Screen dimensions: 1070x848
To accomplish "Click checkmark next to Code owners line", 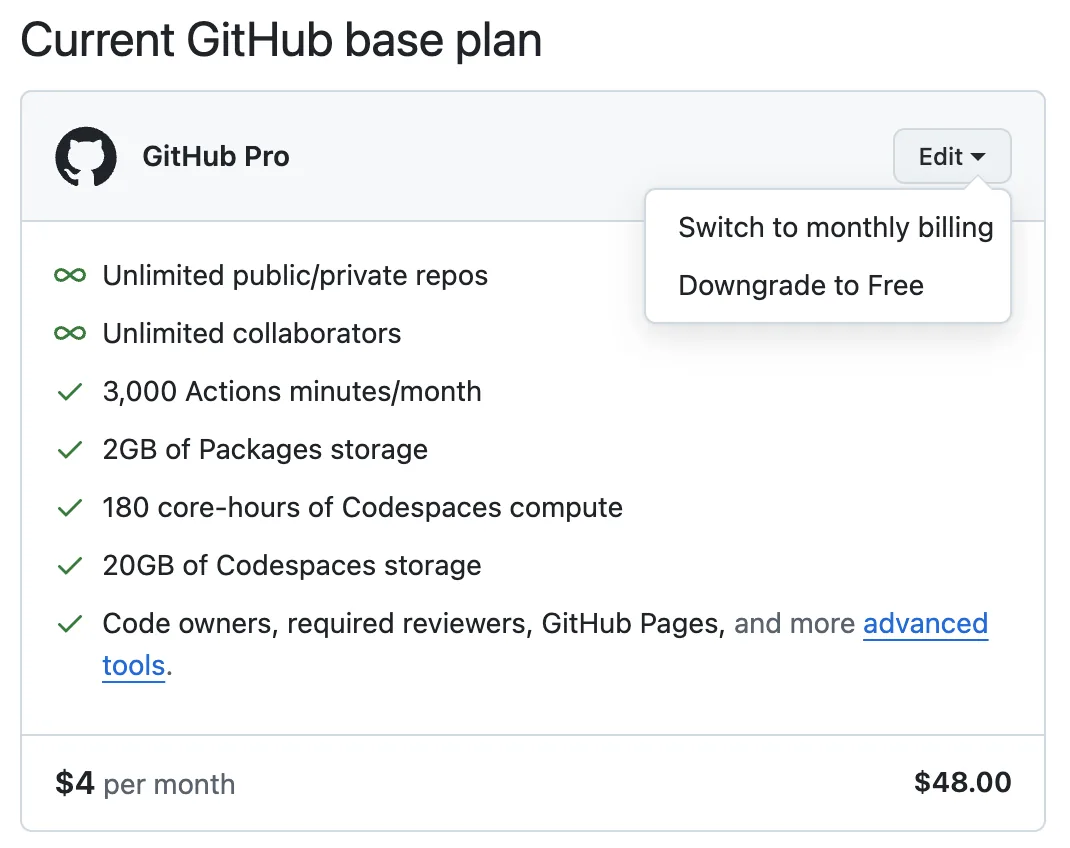I will [70, 624].
